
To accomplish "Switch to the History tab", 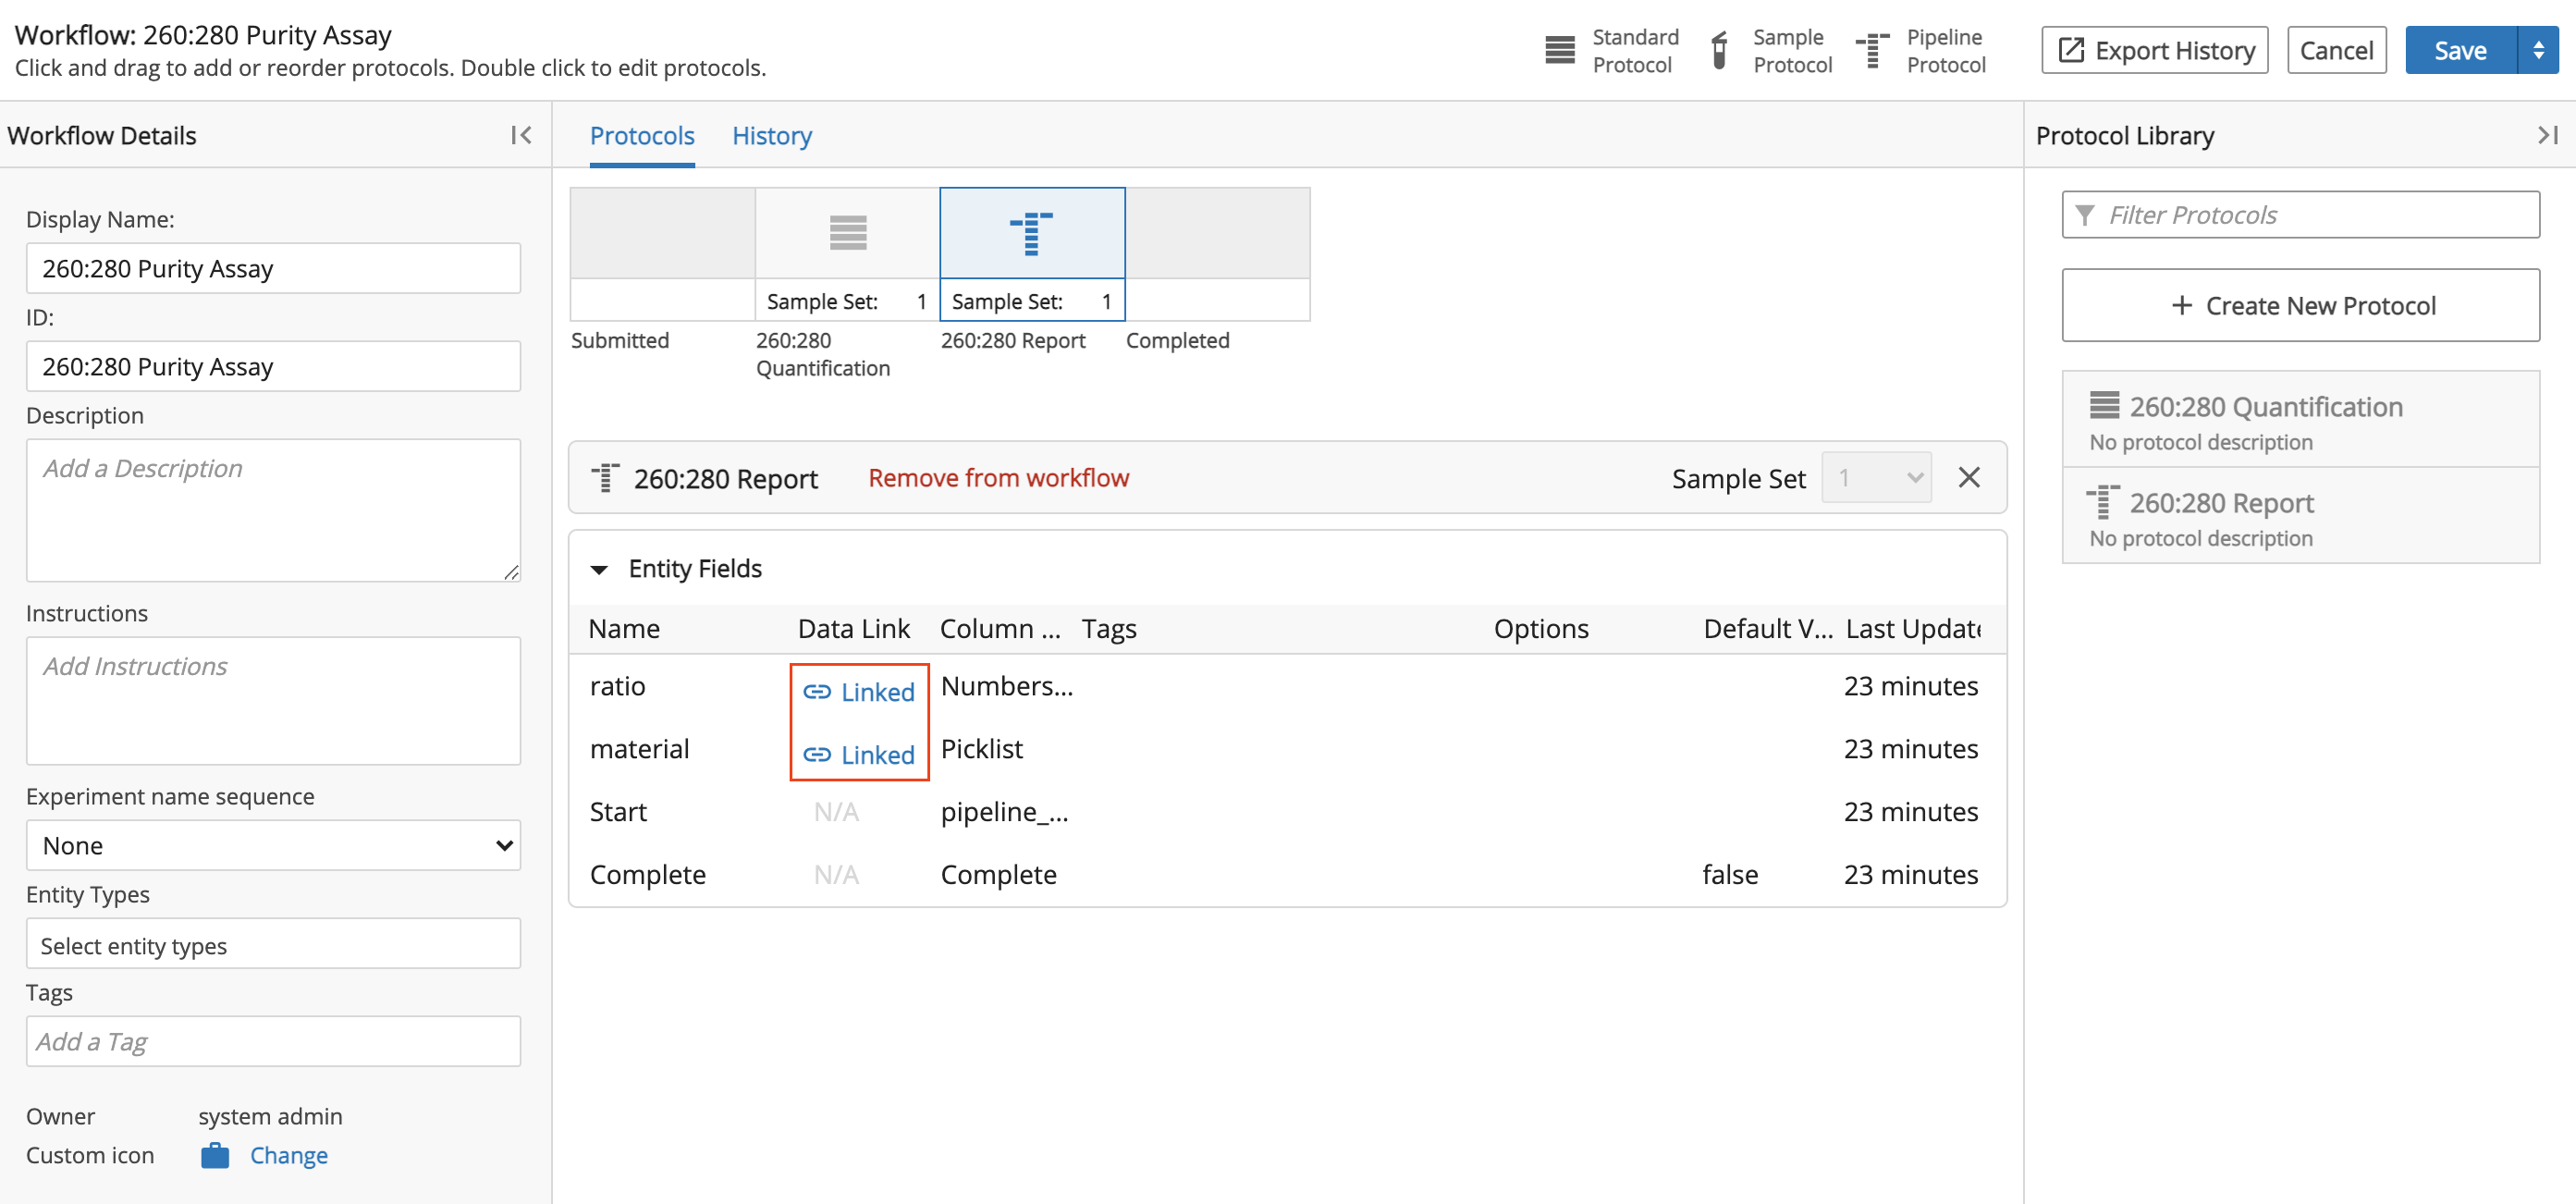I will tap(771, 135).
